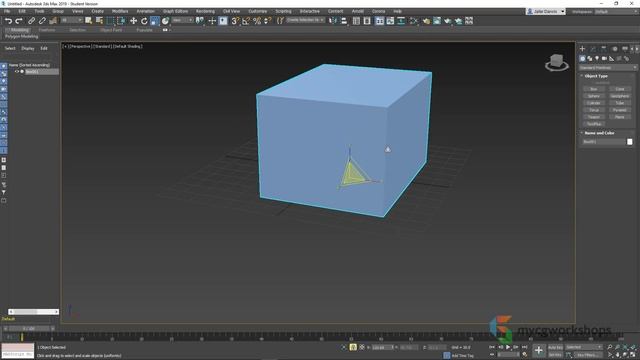Open the Workspaces Default dropdown

click(616, 11)
